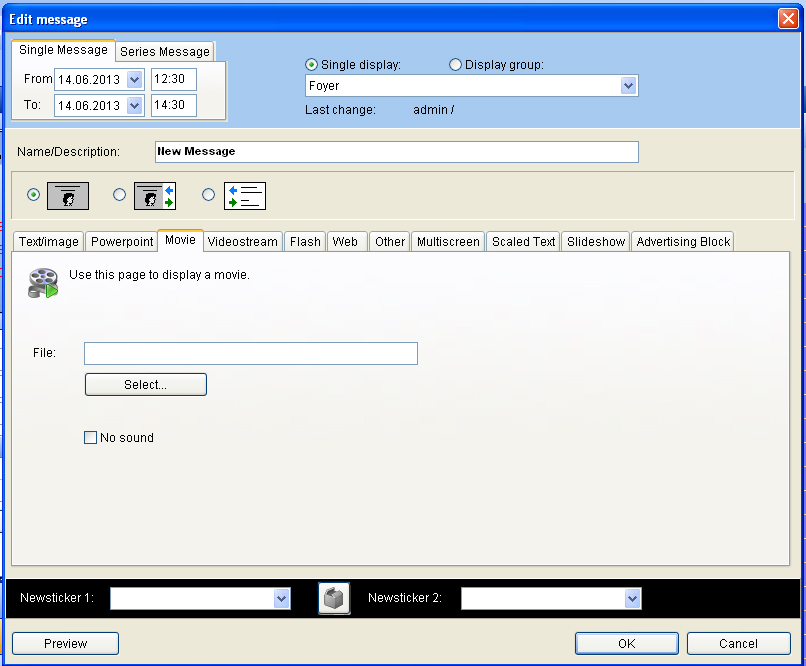Expand the Foyer display dropdown
The height and width of the screenshot is (666, 806).
(x=628, y=86)
